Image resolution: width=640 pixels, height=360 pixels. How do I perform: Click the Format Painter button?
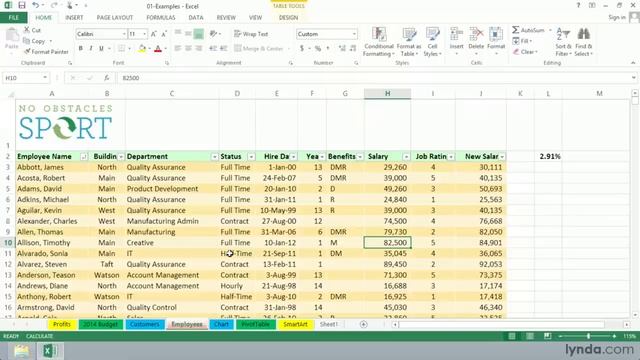[x=46, y=52]
